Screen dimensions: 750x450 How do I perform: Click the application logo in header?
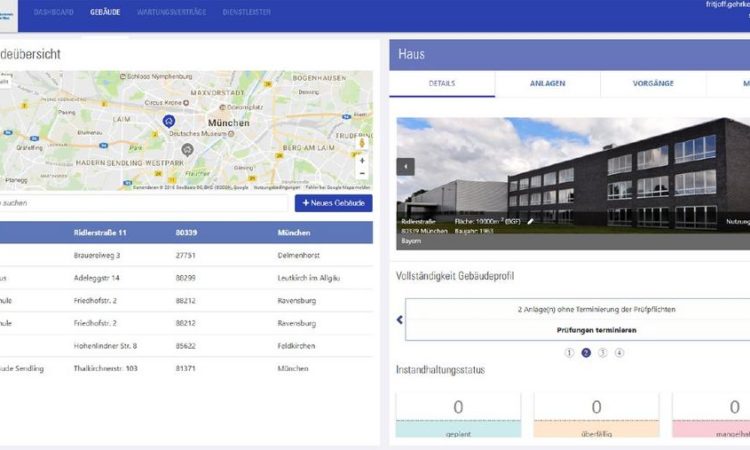tap(7, 16)
